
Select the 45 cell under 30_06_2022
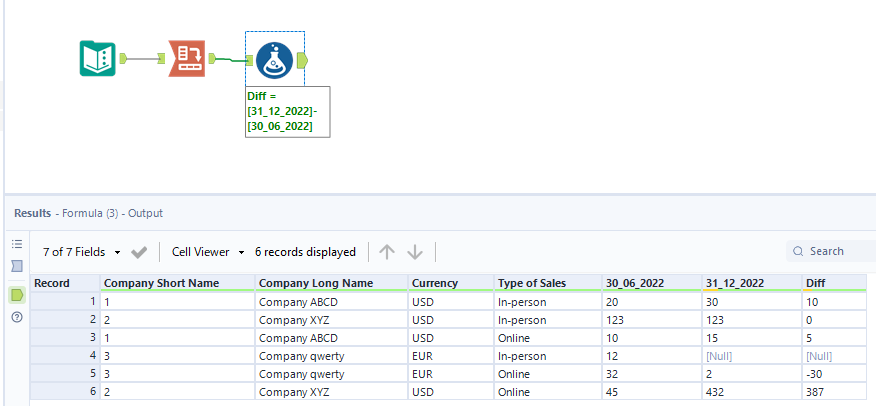(652, 391)
